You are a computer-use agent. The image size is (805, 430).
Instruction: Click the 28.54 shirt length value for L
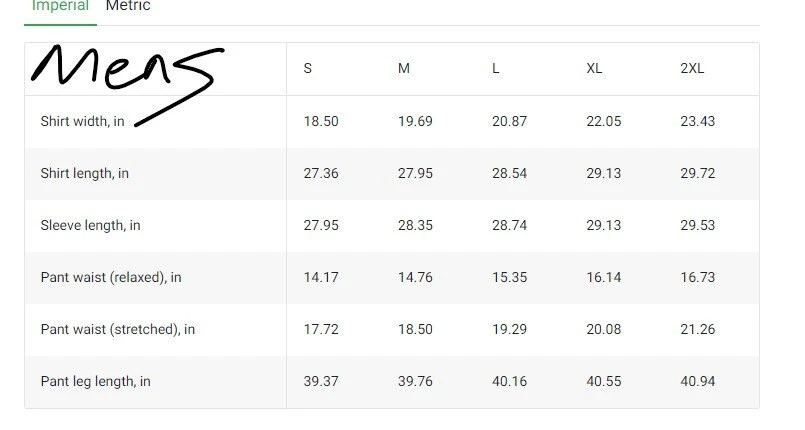[509, 173]
